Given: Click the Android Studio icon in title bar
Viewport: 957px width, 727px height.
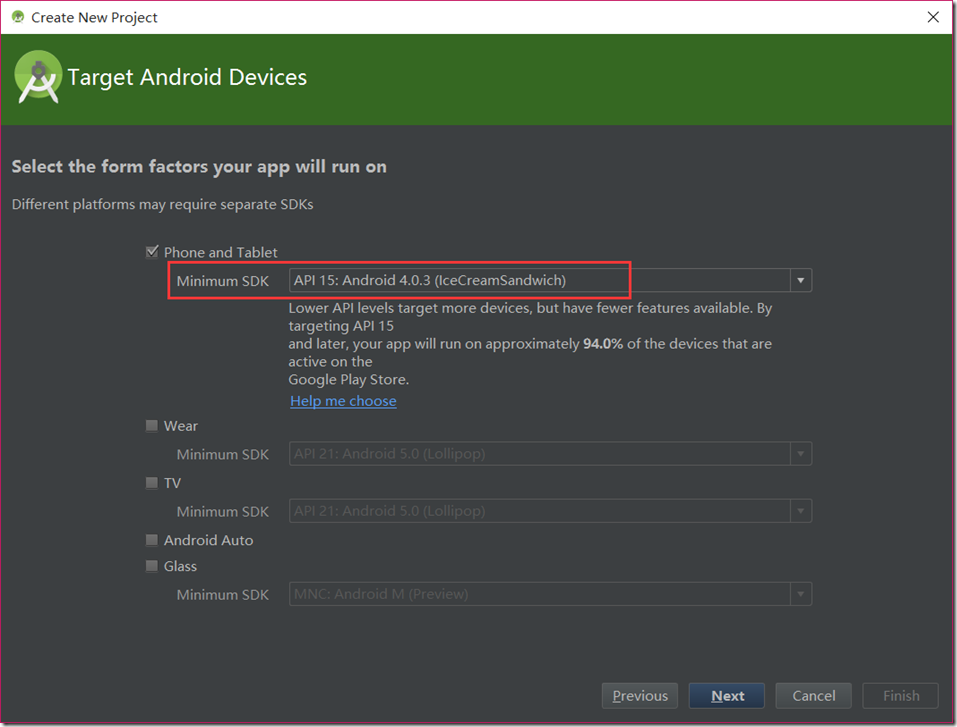Looking at the screenshot, I should click(17, 17).
